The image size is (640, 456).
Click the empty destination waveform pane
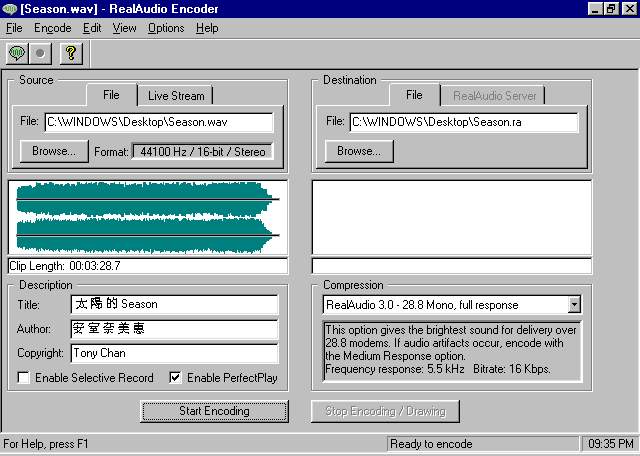pos(452,218)
